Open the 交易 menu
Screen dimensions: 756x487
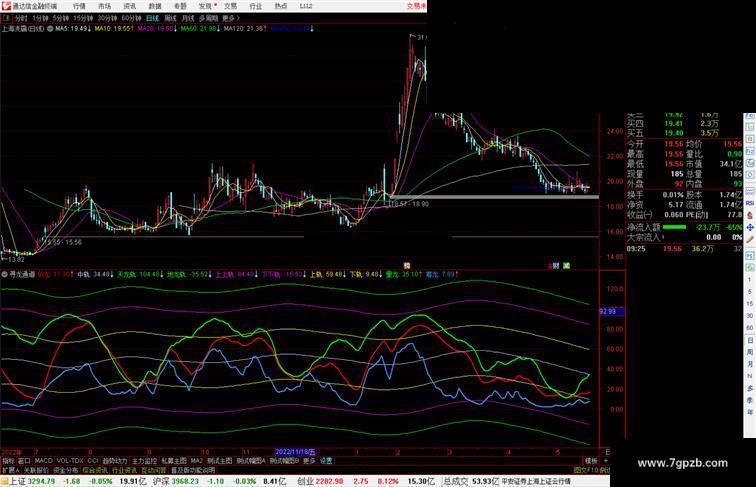(x=230, y=6)
